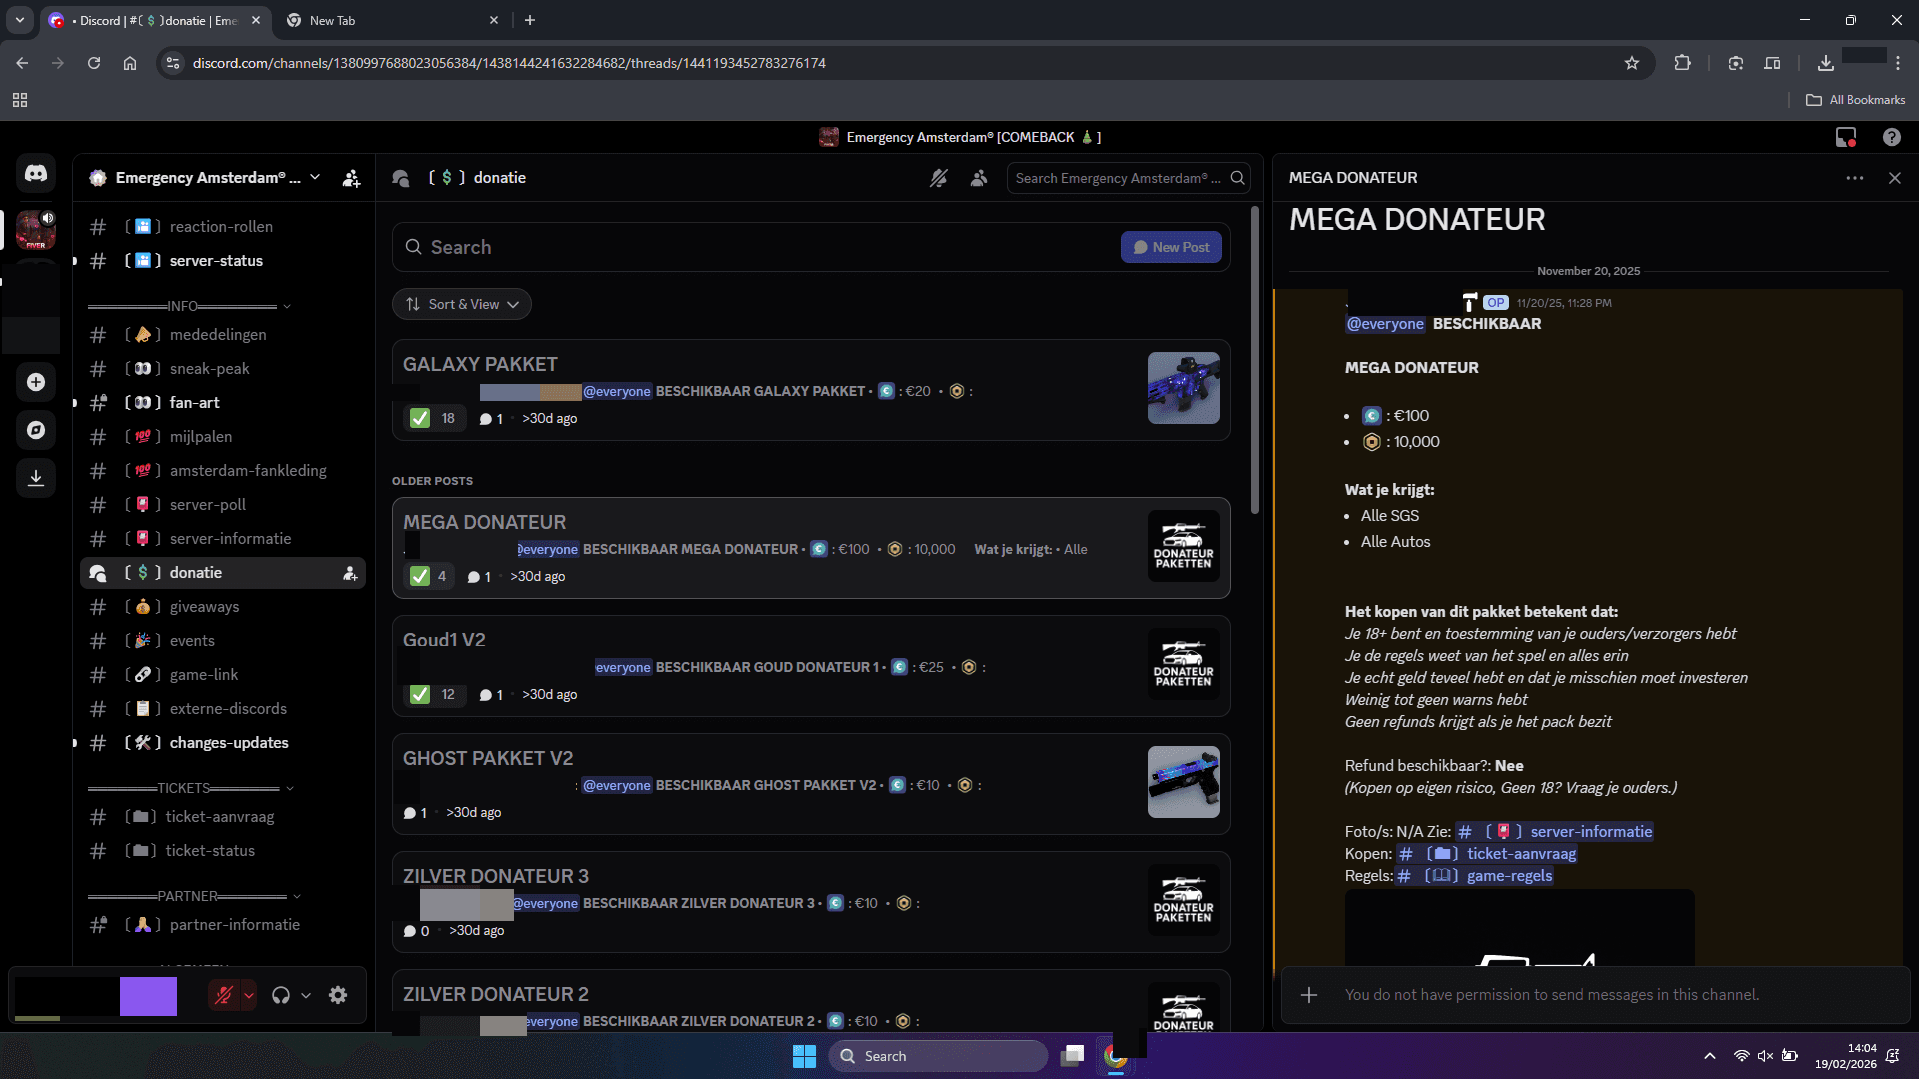
Task: Open Task View on the taskbar
Action: [x=1073, y=1056]
